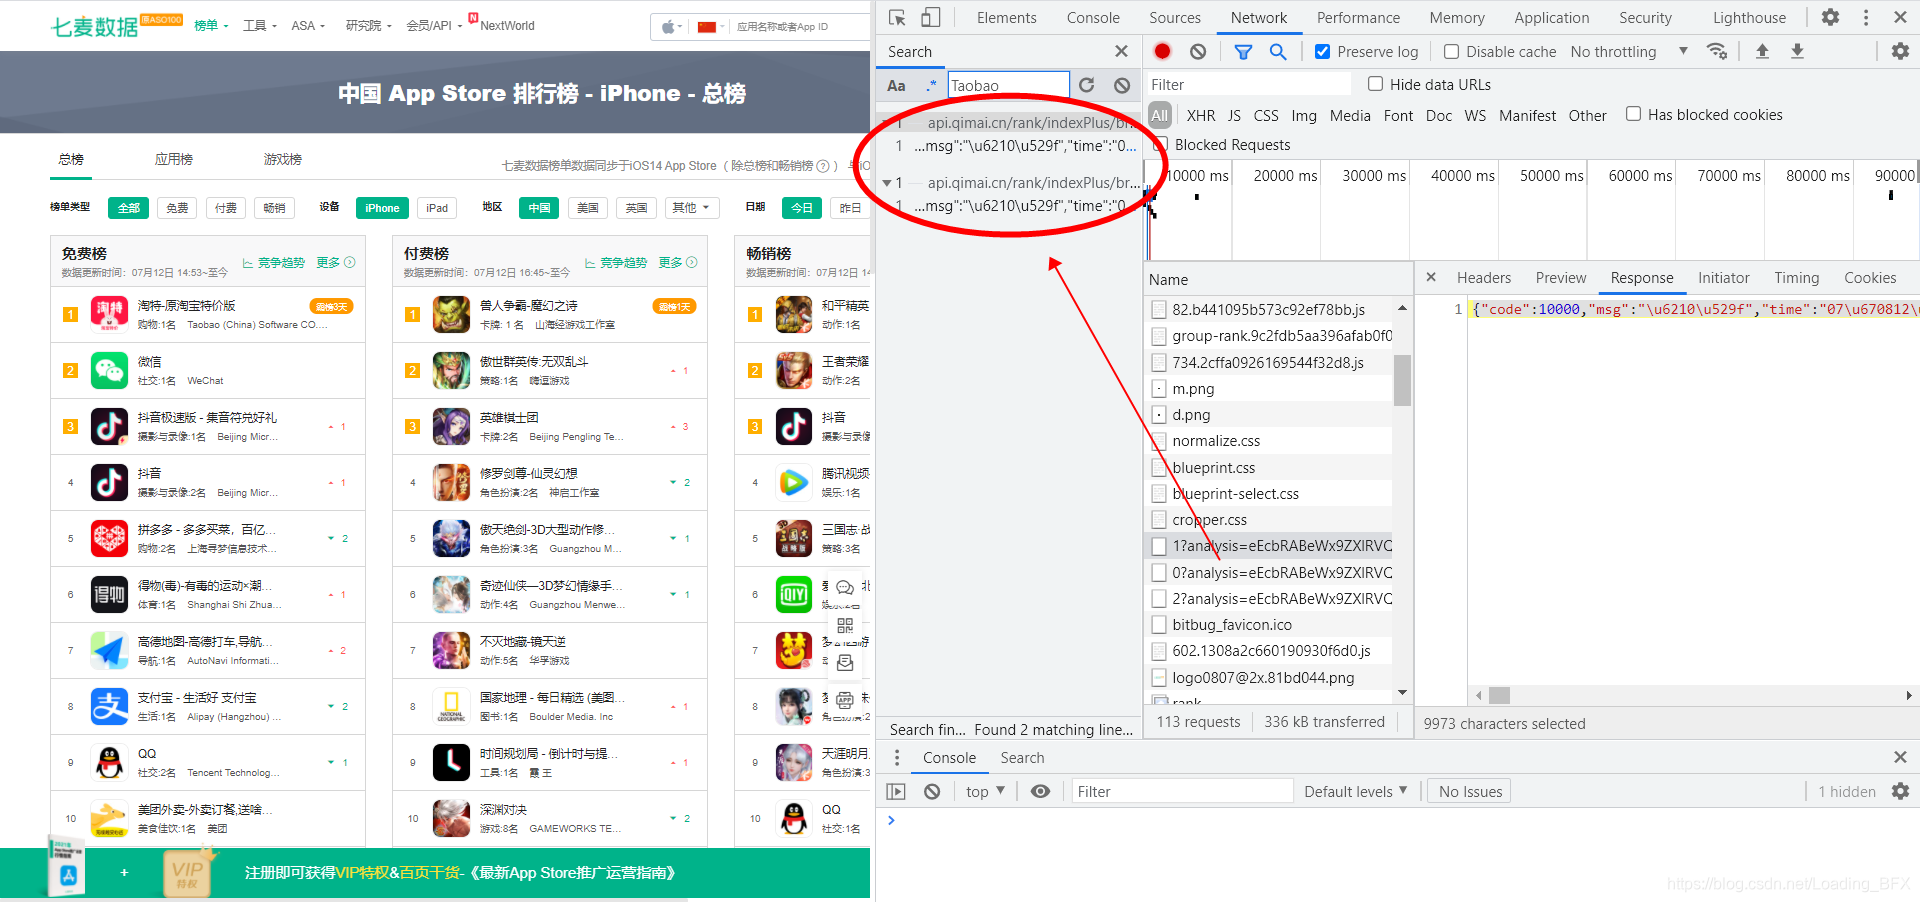Switch to the 应用榜 tab

[174, 159]
